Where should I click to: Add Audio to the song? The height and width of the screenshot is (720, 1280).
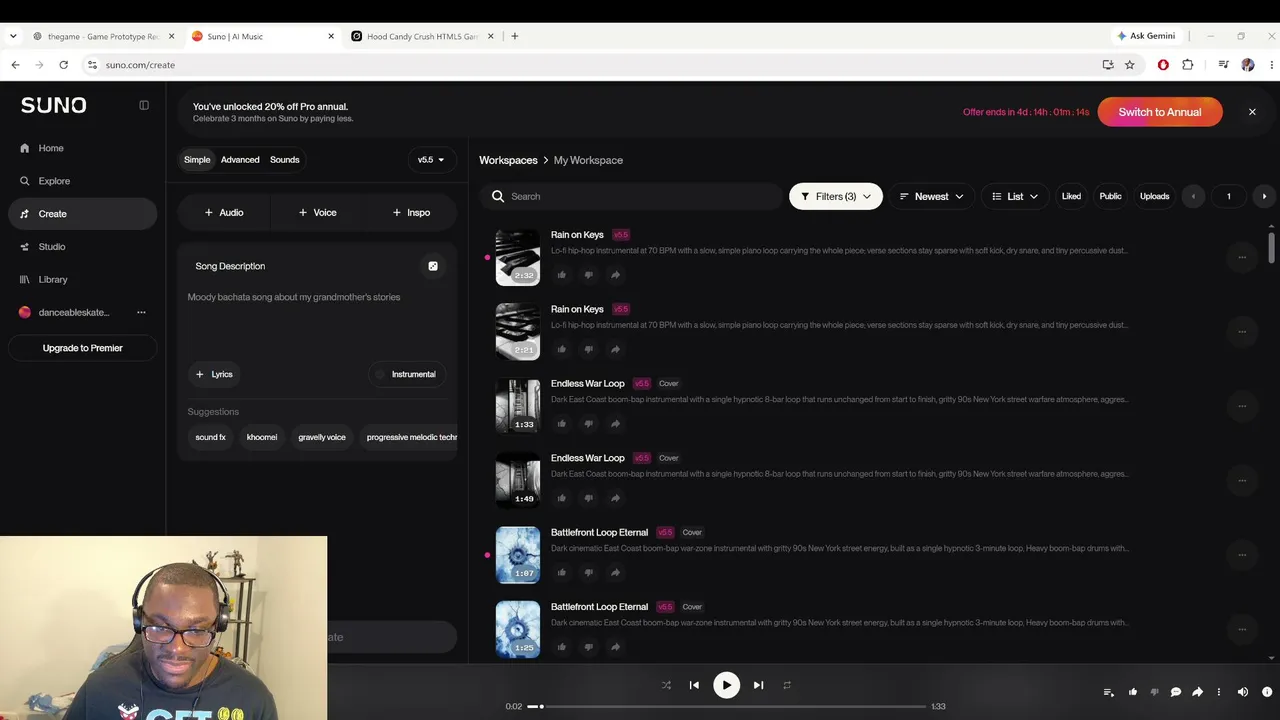point(224,213)
